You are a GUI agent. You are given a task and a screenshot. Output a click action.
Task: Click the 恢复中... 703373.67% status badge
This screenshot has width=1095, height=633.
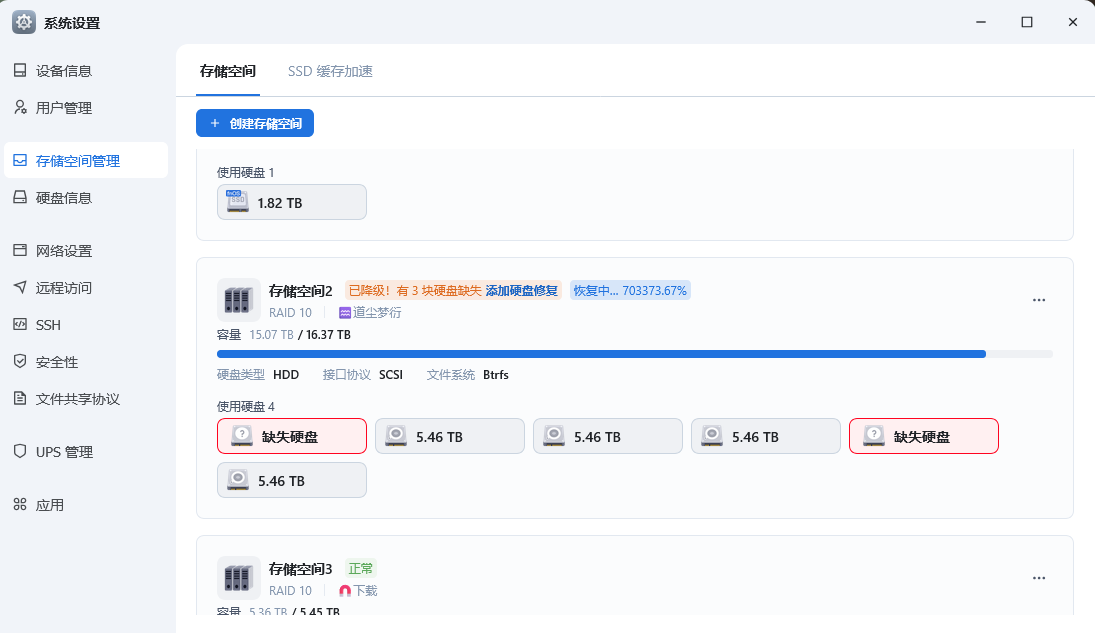coord(630,291)
